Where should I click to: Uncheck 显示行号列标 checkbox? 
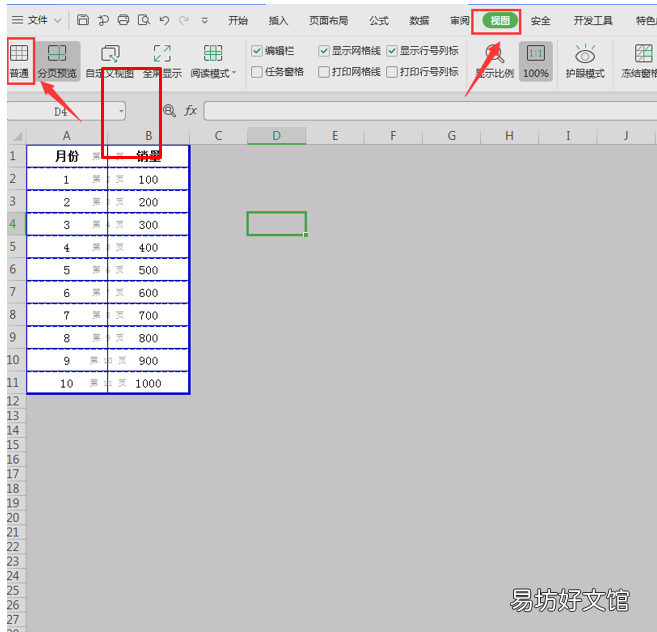point(391,51)
